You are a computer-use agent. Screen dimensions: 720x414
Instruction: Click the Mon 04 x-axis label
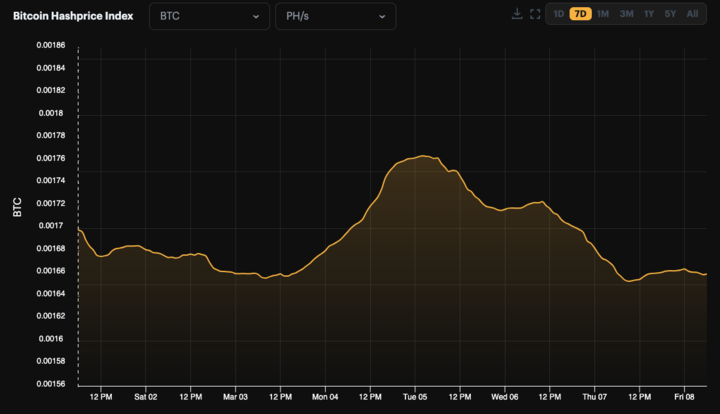click(x=325, y=397)
